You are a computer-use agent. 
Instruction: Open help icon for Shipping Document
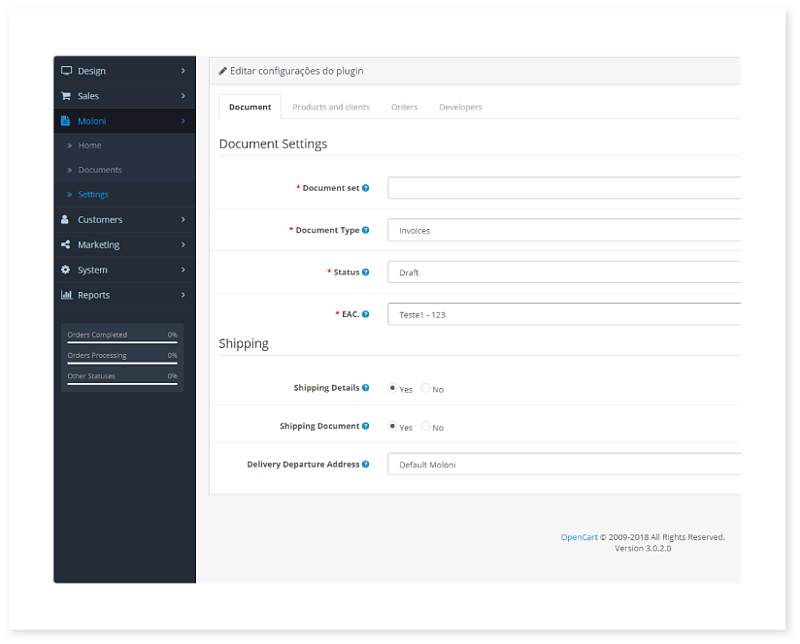365,426
